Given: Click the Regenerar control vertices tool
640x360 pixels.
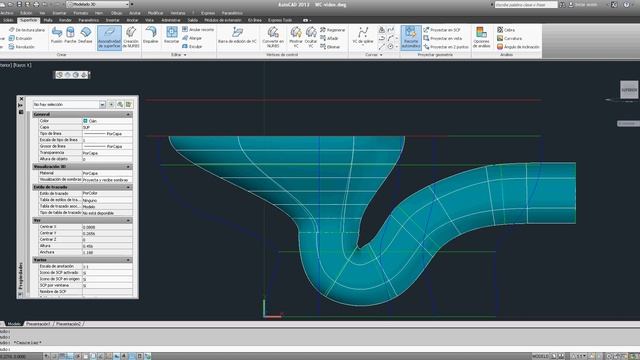Looking at the screenshot, I should 333,30.
